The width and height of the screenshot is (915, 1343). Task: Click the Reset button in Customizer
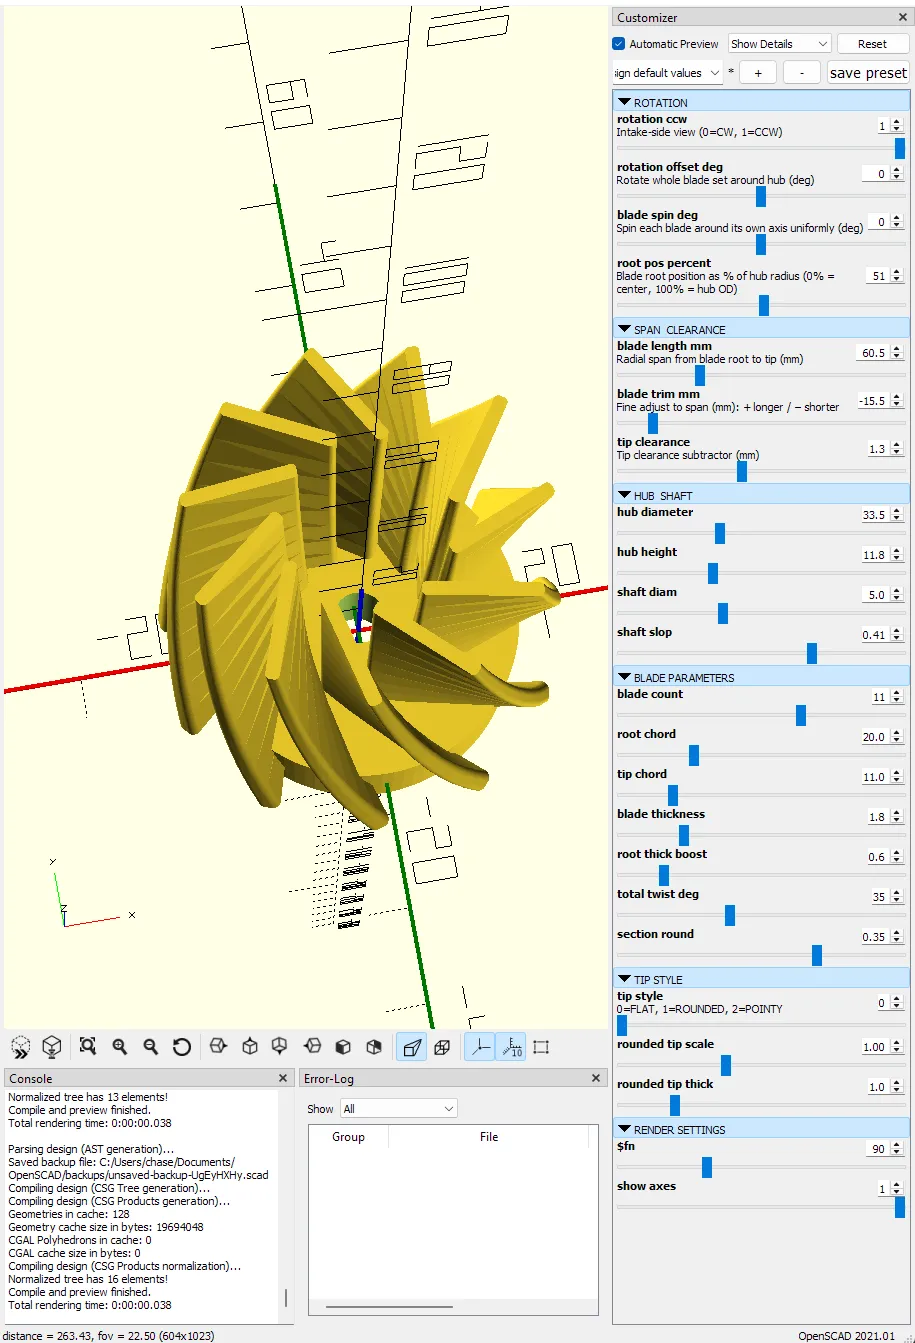pos(872,44)
